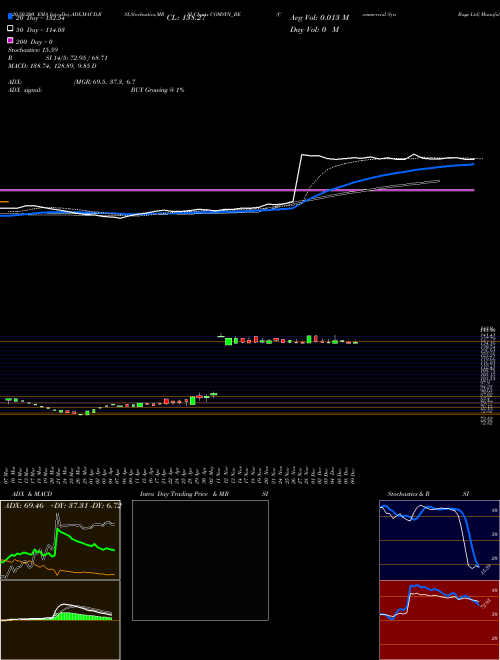This screenshot has width=500, height=660.
Task: Click the empty intraday trading price box
Action: [x=200, y=560]
